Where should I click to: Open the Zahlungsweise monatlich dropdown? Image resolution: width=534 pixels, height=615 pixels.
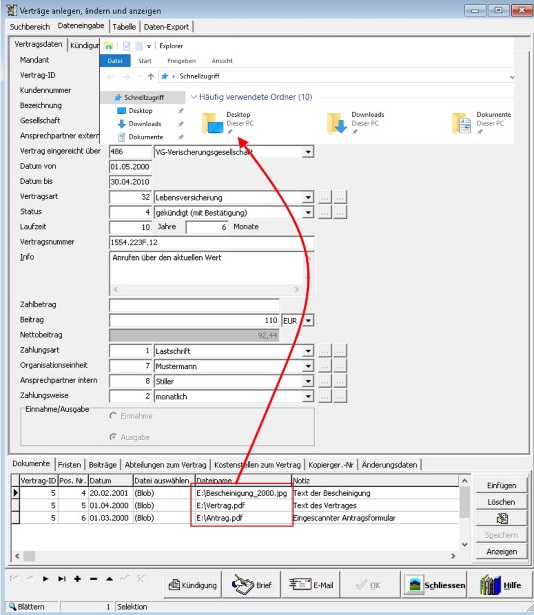tap(308, 396)
